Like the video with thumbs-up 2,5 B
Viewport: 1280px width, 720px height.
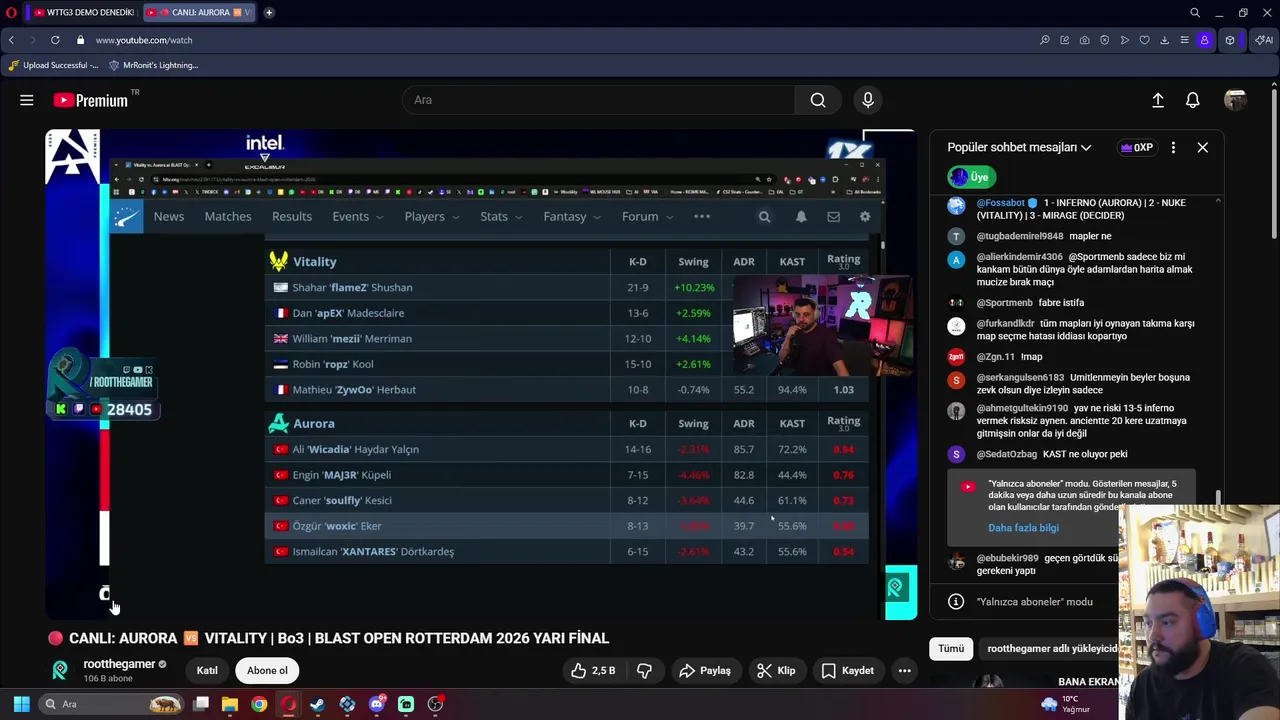pos(593,671)
